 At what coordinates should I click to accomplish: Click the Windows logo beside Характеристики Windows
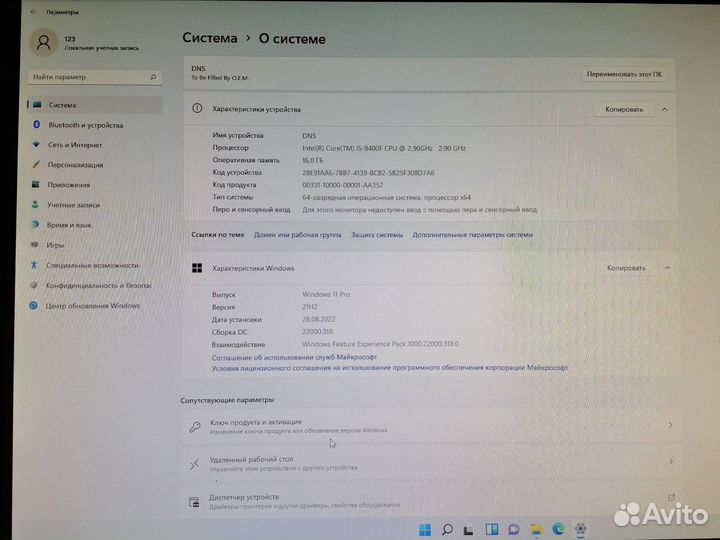click(197, 268)
